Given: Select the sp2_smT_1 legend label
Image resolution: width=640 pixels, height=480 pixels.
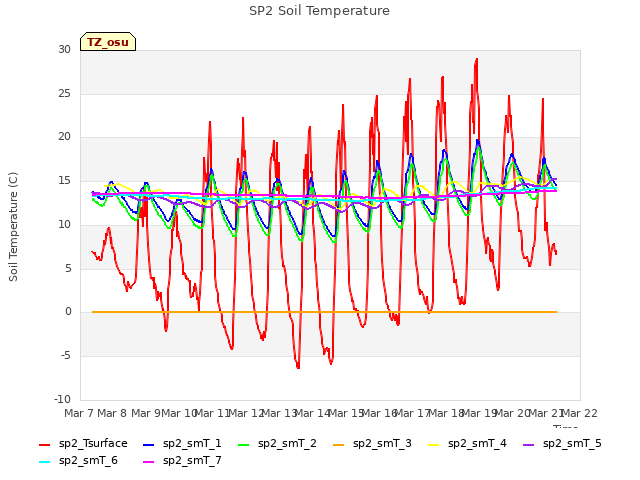Looking at the screenshot, I should [192, 444].
